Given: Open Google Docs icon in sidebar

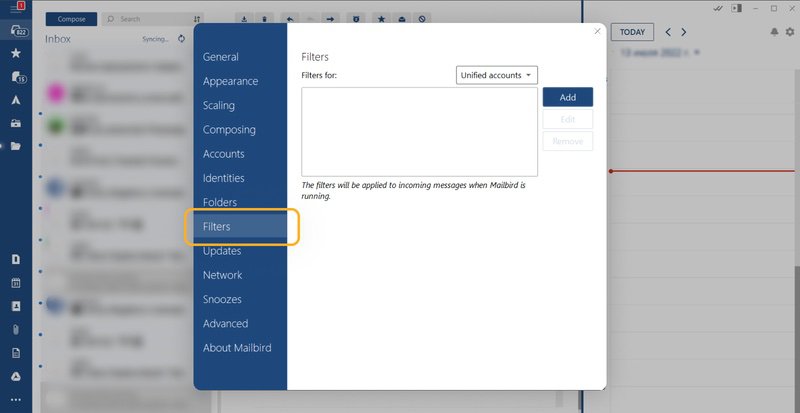Looking at the screenshot, I should coord(16,353).
